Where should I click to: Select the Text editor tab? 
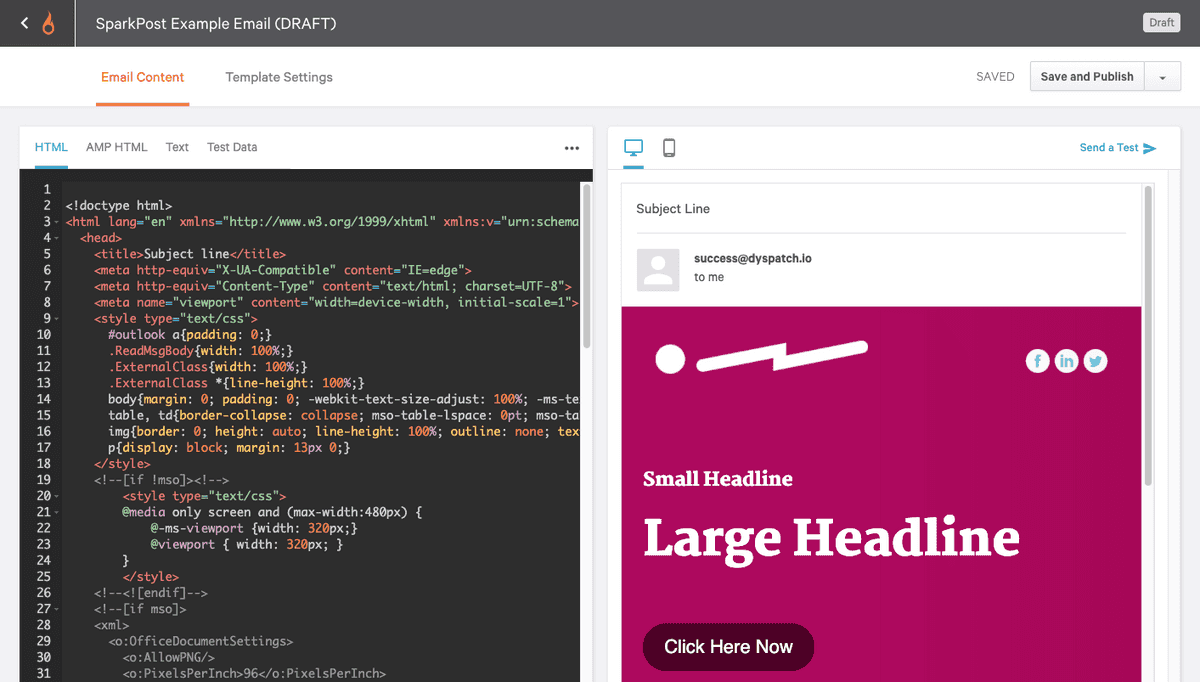(177, 147)
